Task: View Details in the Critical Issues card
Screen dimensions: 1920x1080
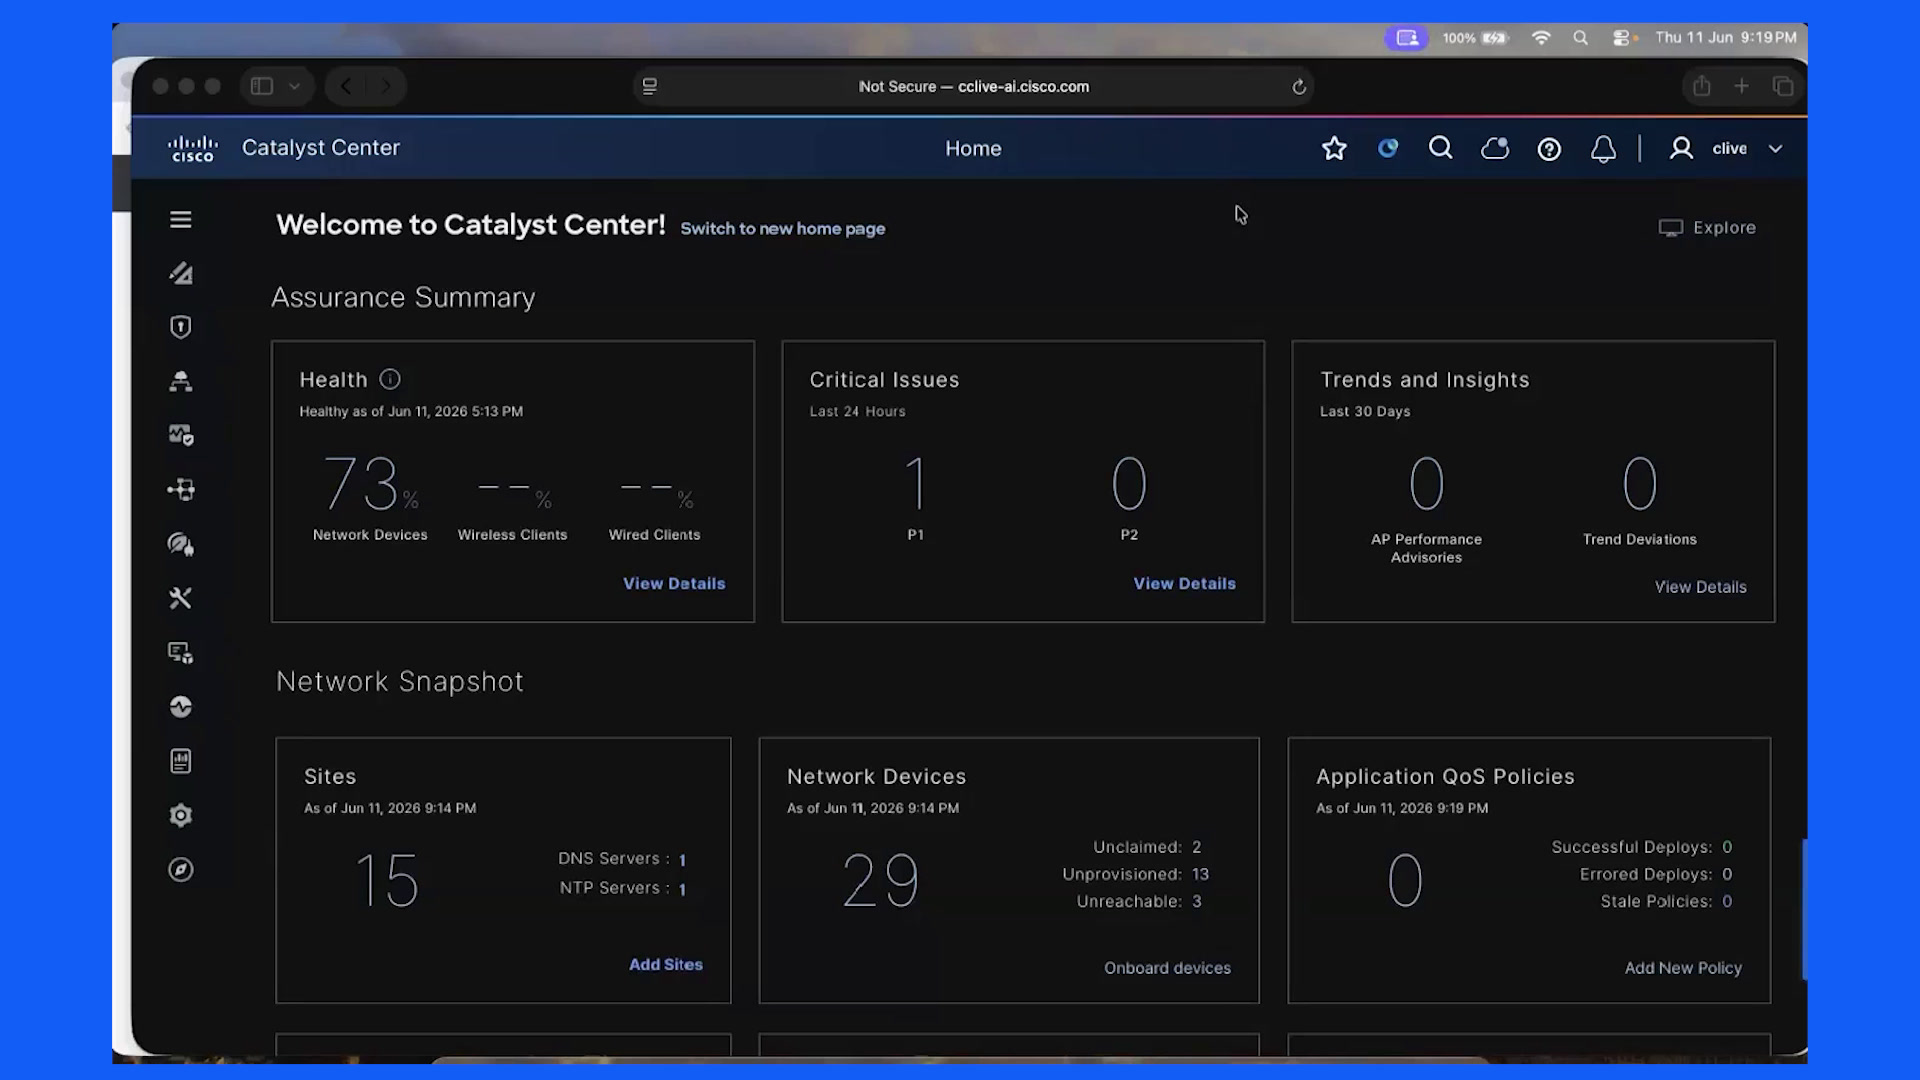Action: 1184,583
